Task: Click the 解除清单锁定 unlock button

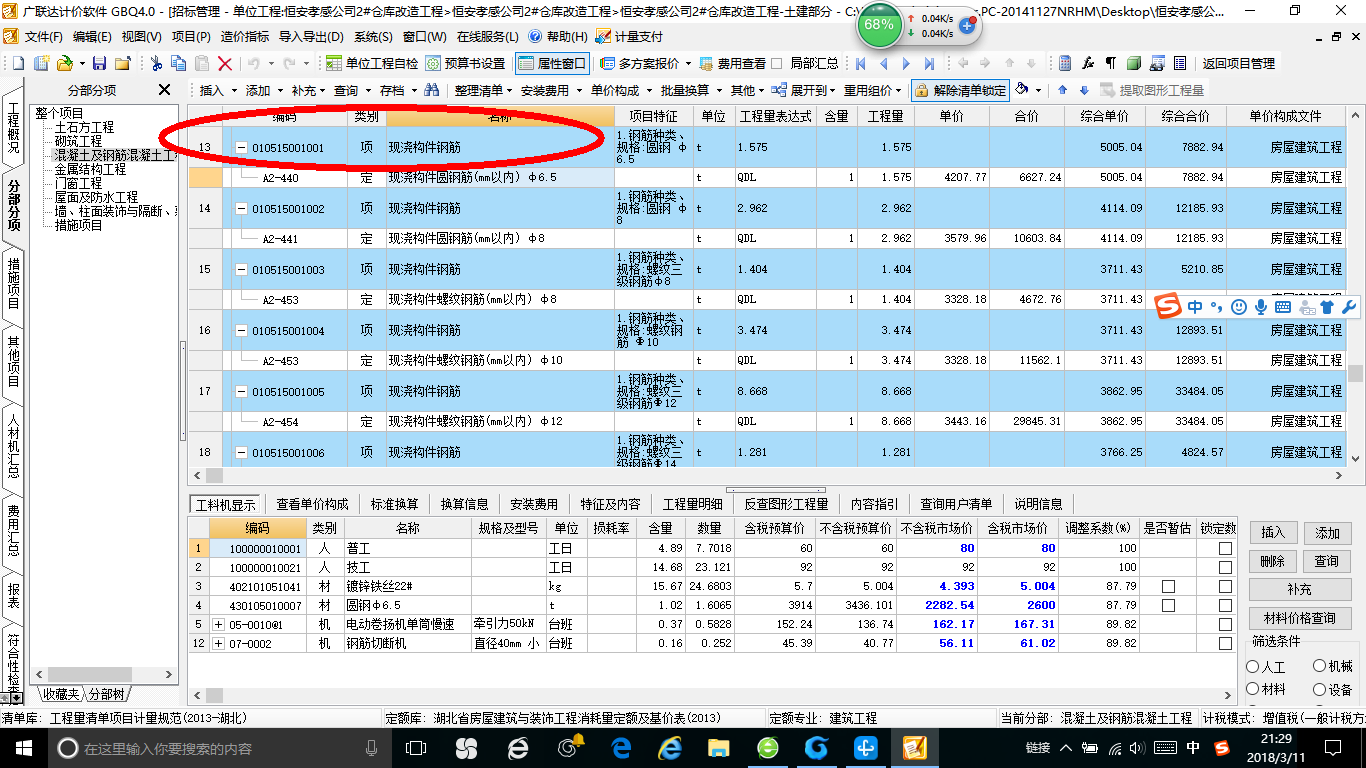Action: [959, 90]
